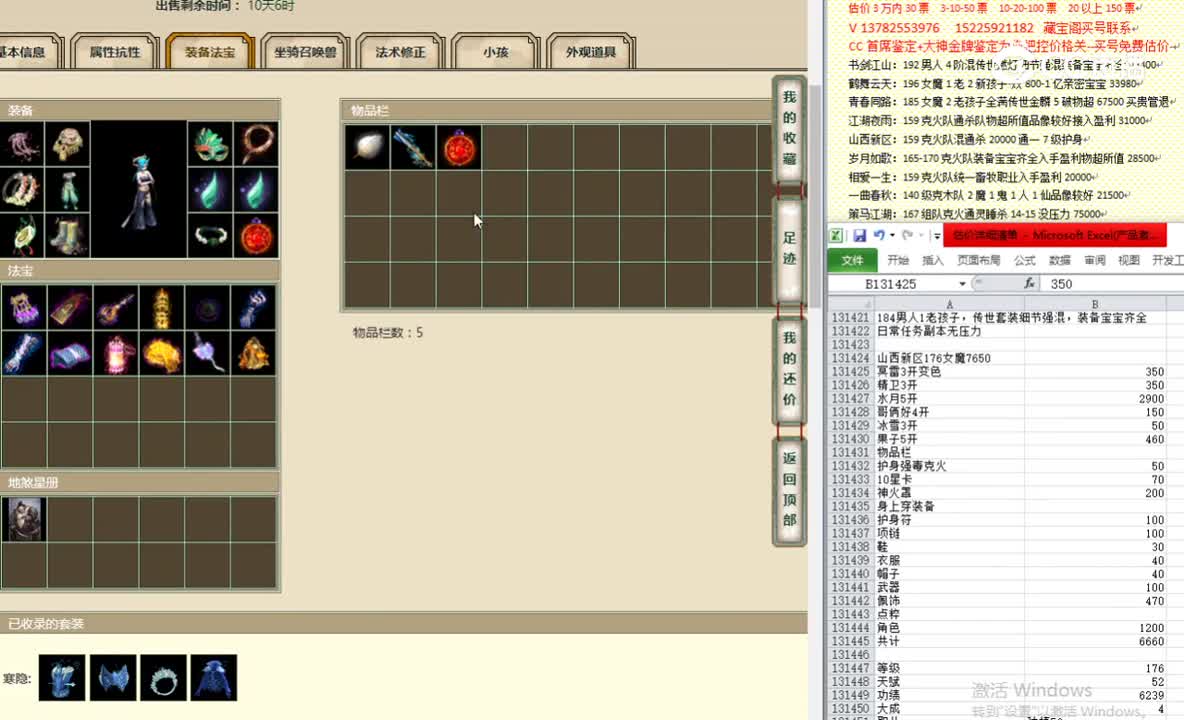The height and width of the screenshot is (720, 1184).
Task: Open the quick access toolbar customize dropdown
Action: (x=936, y=235)
